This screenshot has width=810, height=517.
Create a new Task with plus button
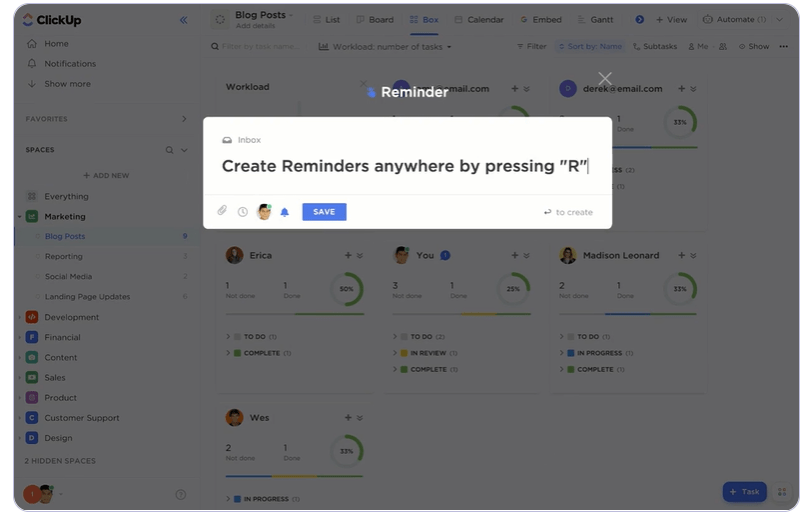coord(744,492)
